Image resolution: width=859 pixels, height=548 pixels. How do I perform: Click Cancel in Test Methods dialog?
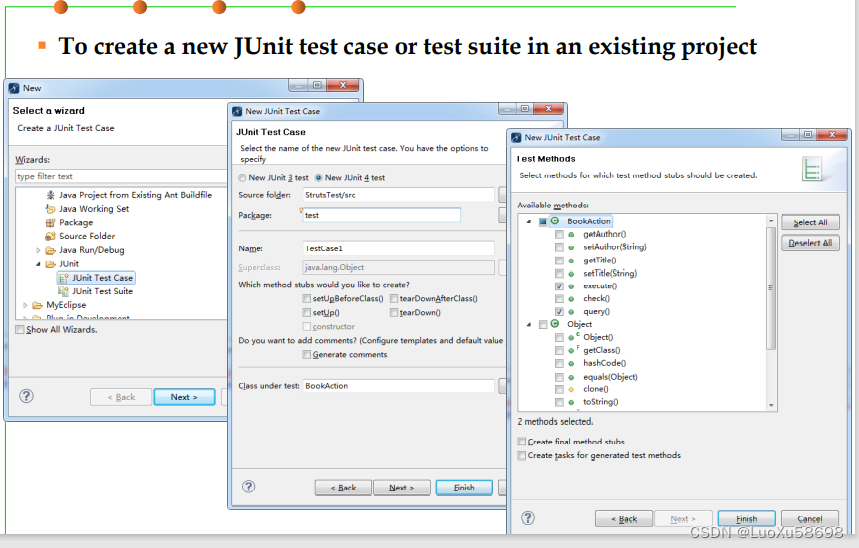coord(810,518)
